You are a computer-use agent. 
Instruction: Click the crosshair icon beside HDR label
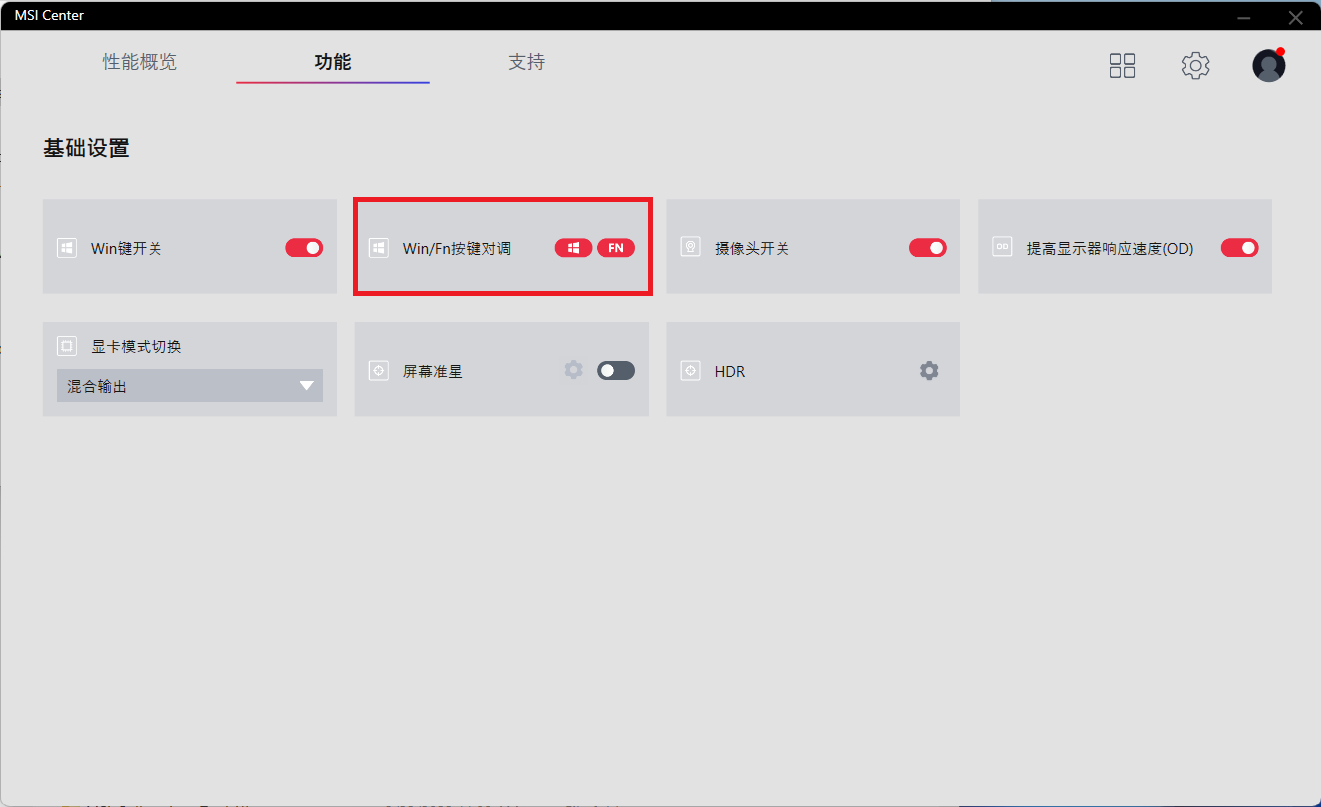click(x=690, y=371)
